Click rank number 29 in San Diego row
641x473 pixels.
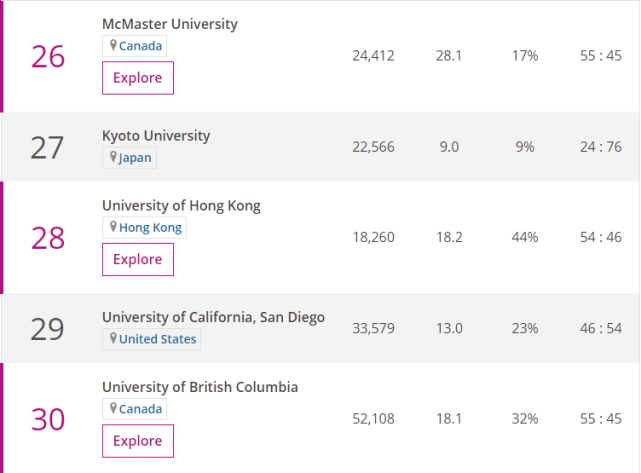(x=47, y=329)
